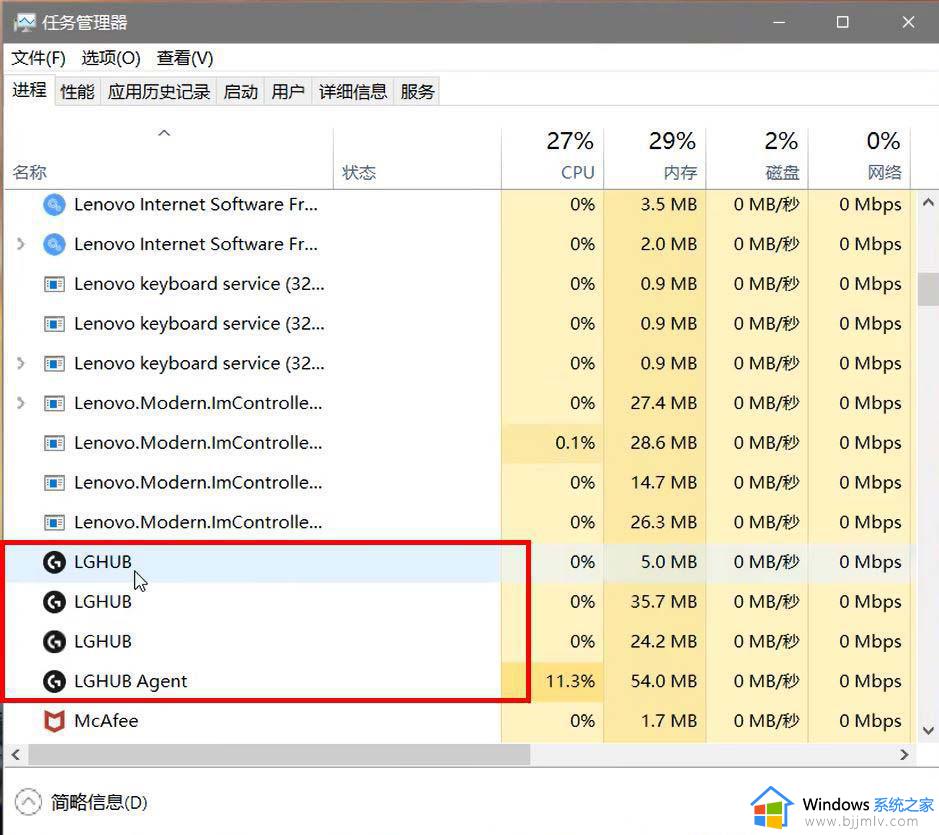Viewport: 939px width, 835px height.
Task: Sort by the 名称 column header
Action: click(x=169, y=158)
